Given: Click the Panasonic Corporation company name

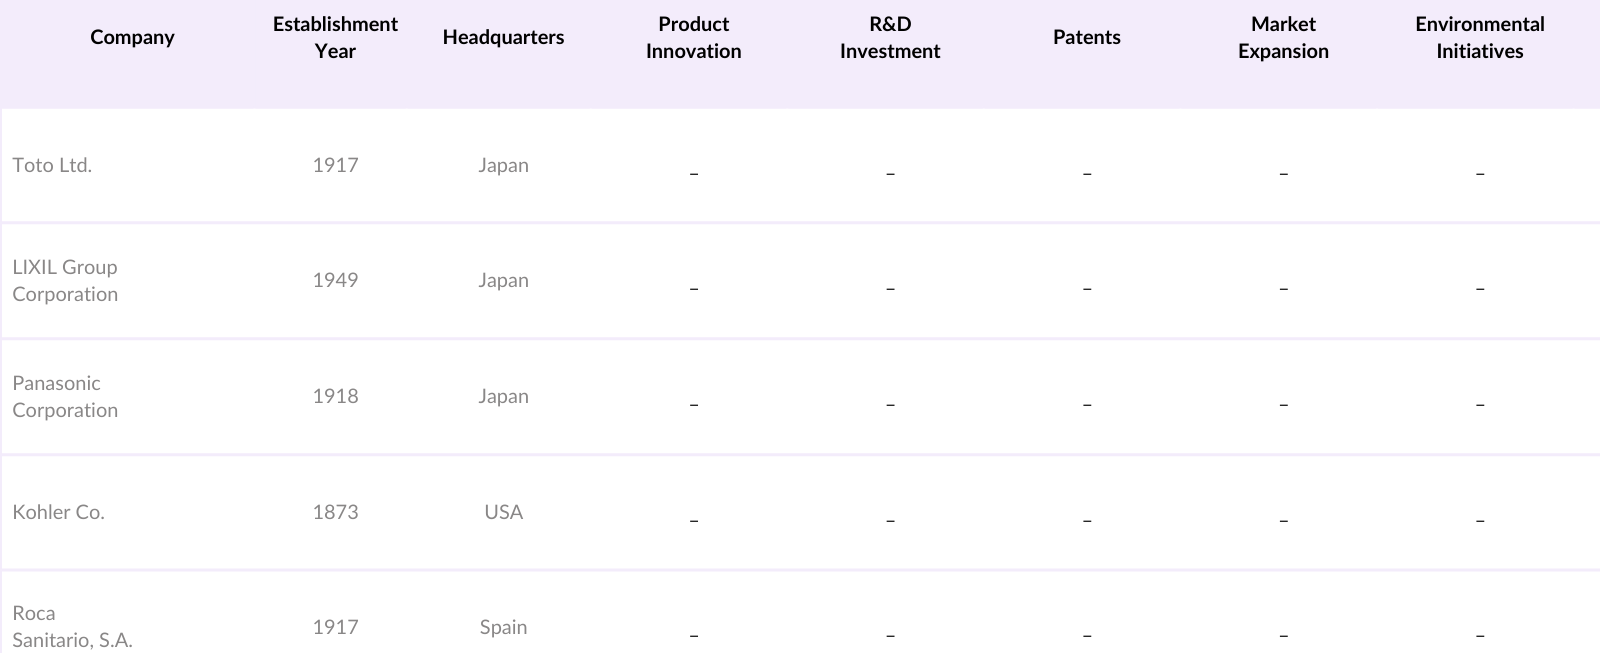Looking at the screenshot, I should [65, 396].
